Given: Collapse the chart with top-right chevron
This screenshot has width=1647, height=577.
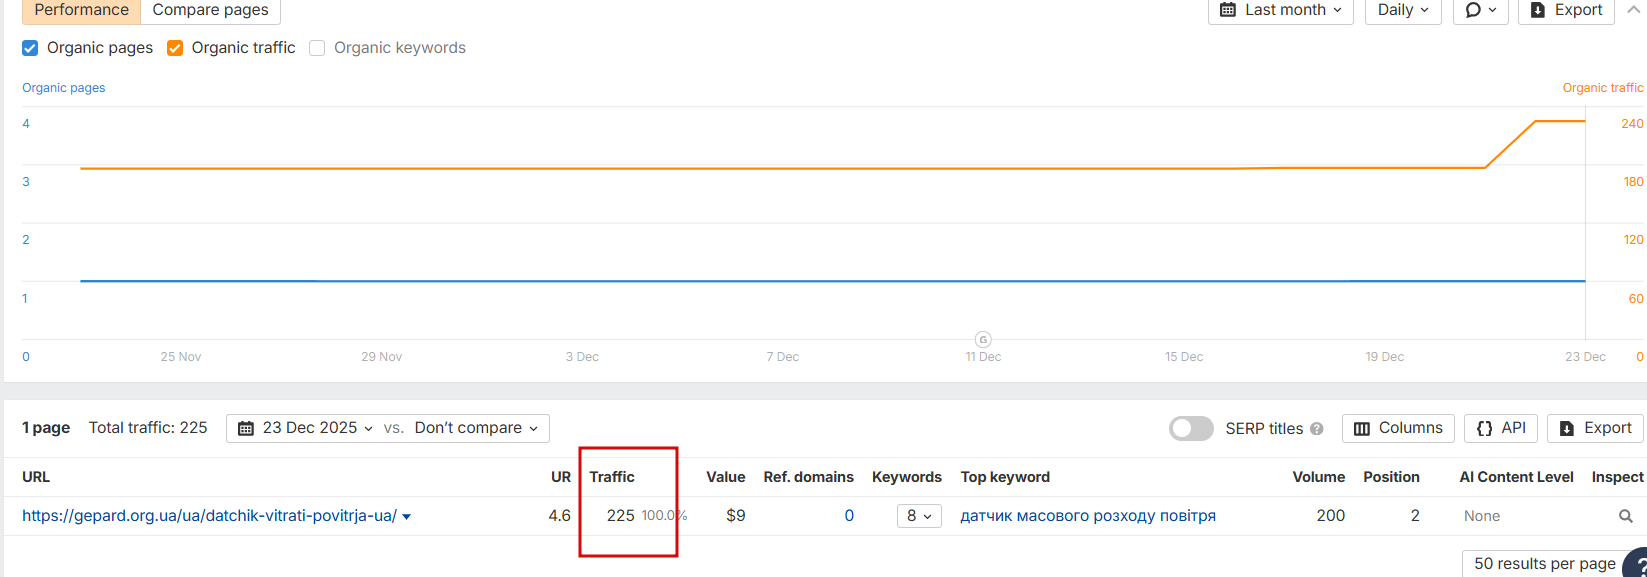Looking at the screenshot, I should click(x=1634, y=9).
